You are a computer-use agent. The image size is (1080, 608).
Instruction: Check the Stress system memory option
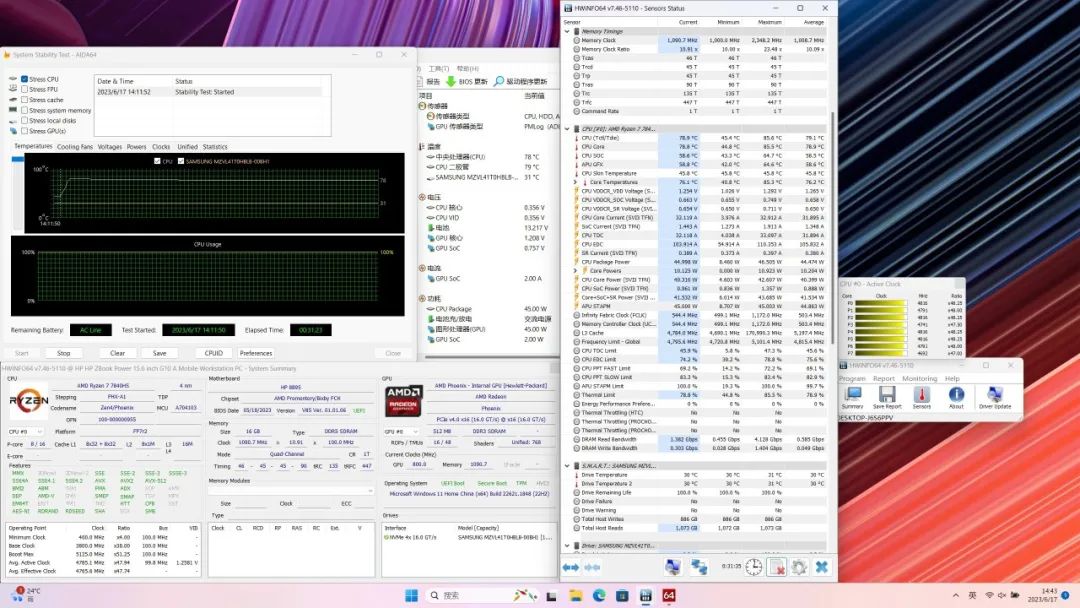tap(24, 110)
